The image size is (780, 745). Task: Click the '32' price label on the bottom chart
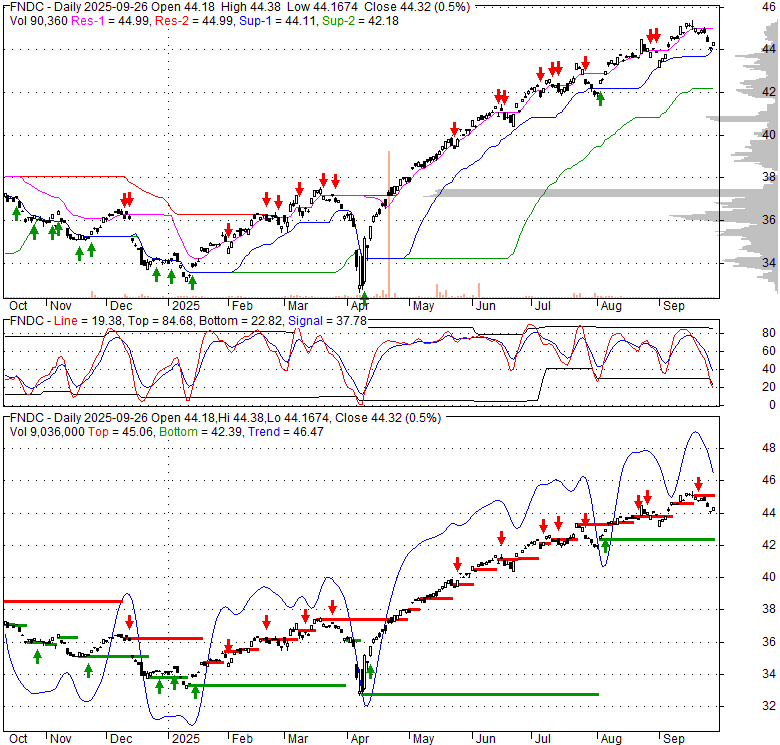pos(769,706)
